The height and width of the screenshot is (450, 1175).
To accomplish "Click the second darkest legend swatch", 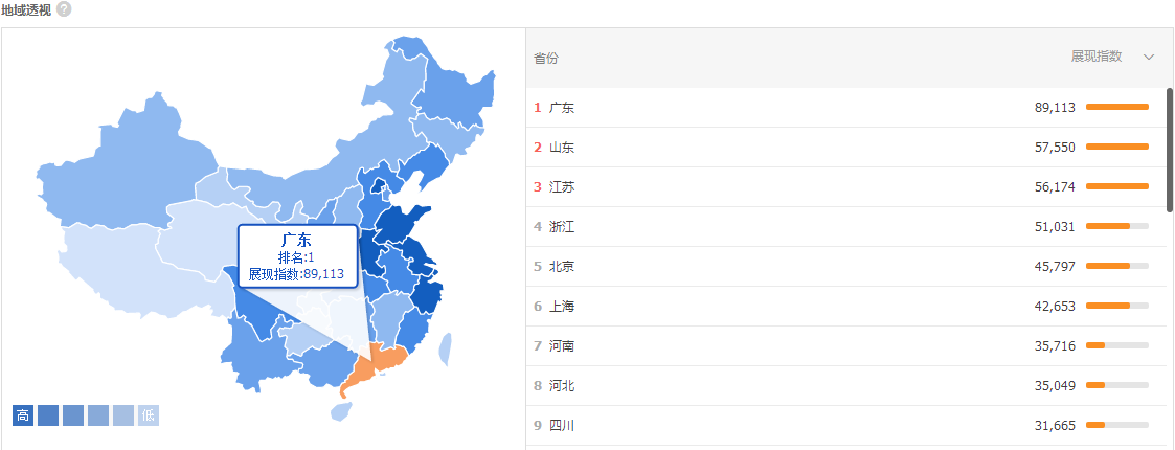I will point(48,416).
